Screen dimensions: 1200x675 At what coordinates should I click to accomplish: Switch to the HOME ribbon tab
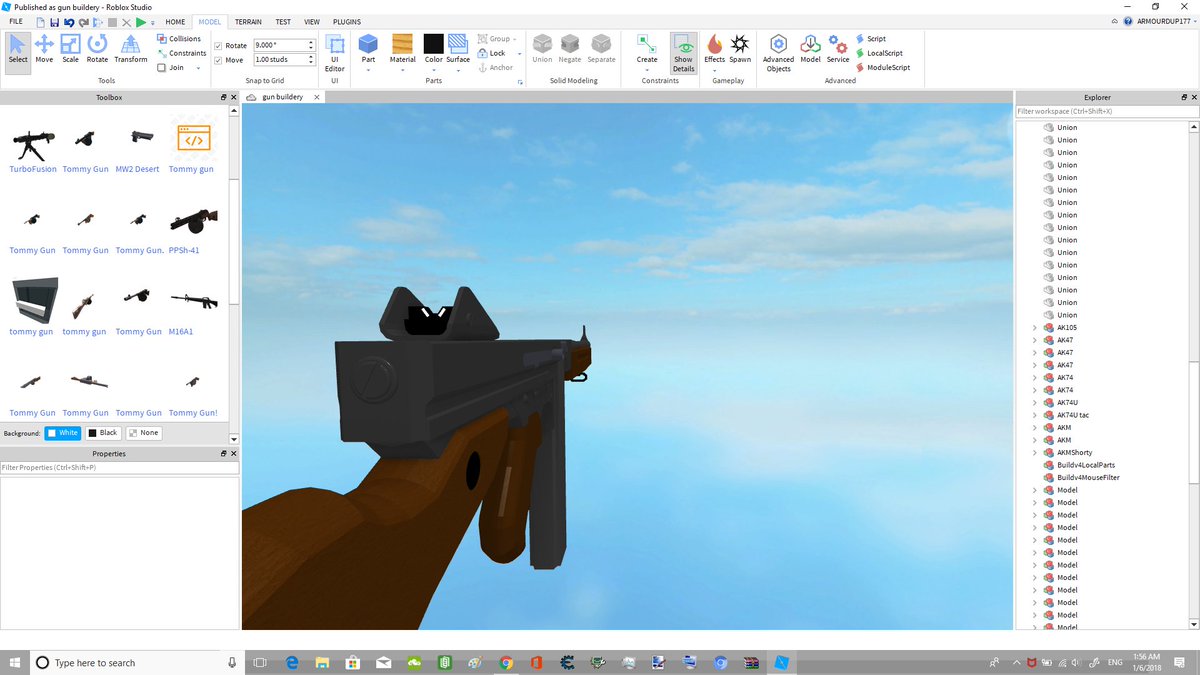click(175, 21)
